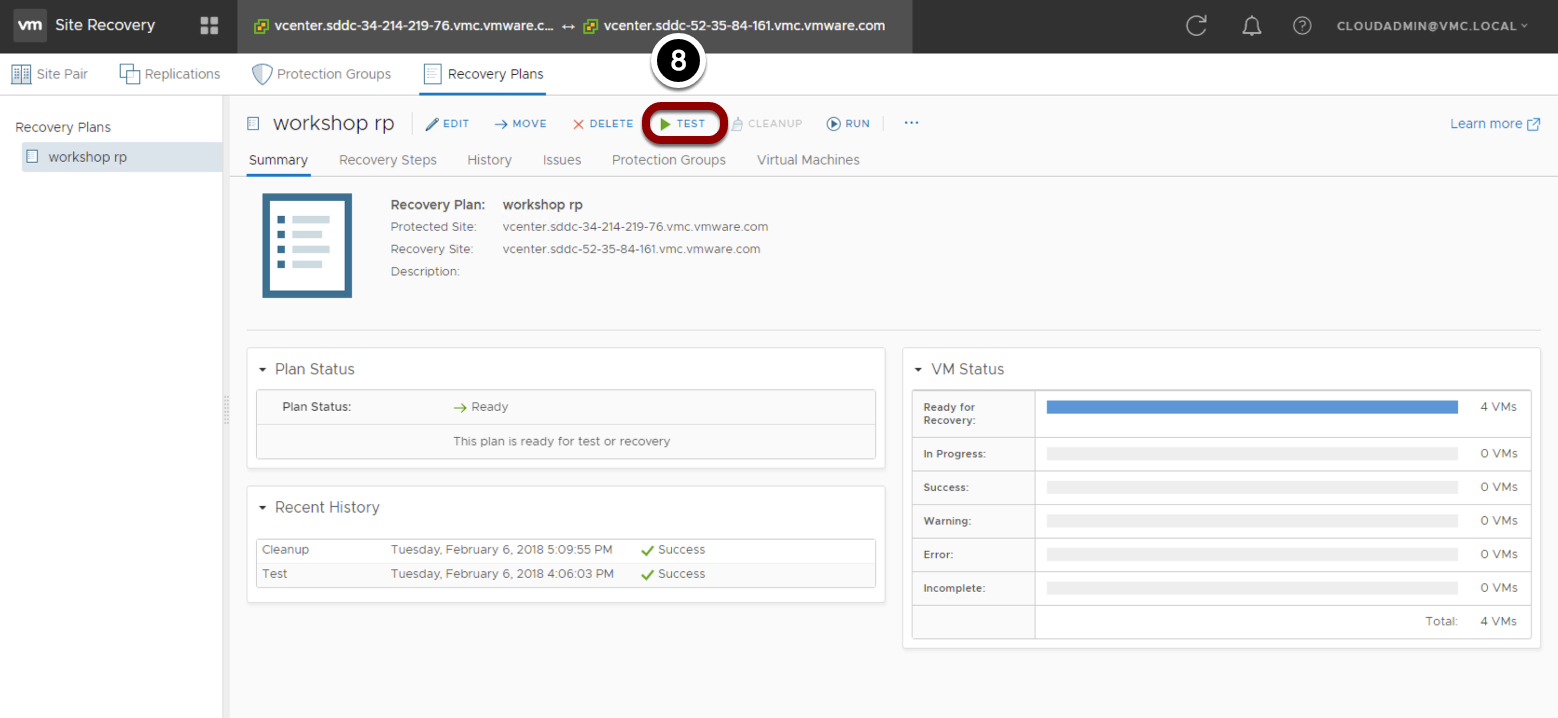Viewport: 1558px width, 718px height.
Task: Open the help question mark icon
Action: 1302,26
